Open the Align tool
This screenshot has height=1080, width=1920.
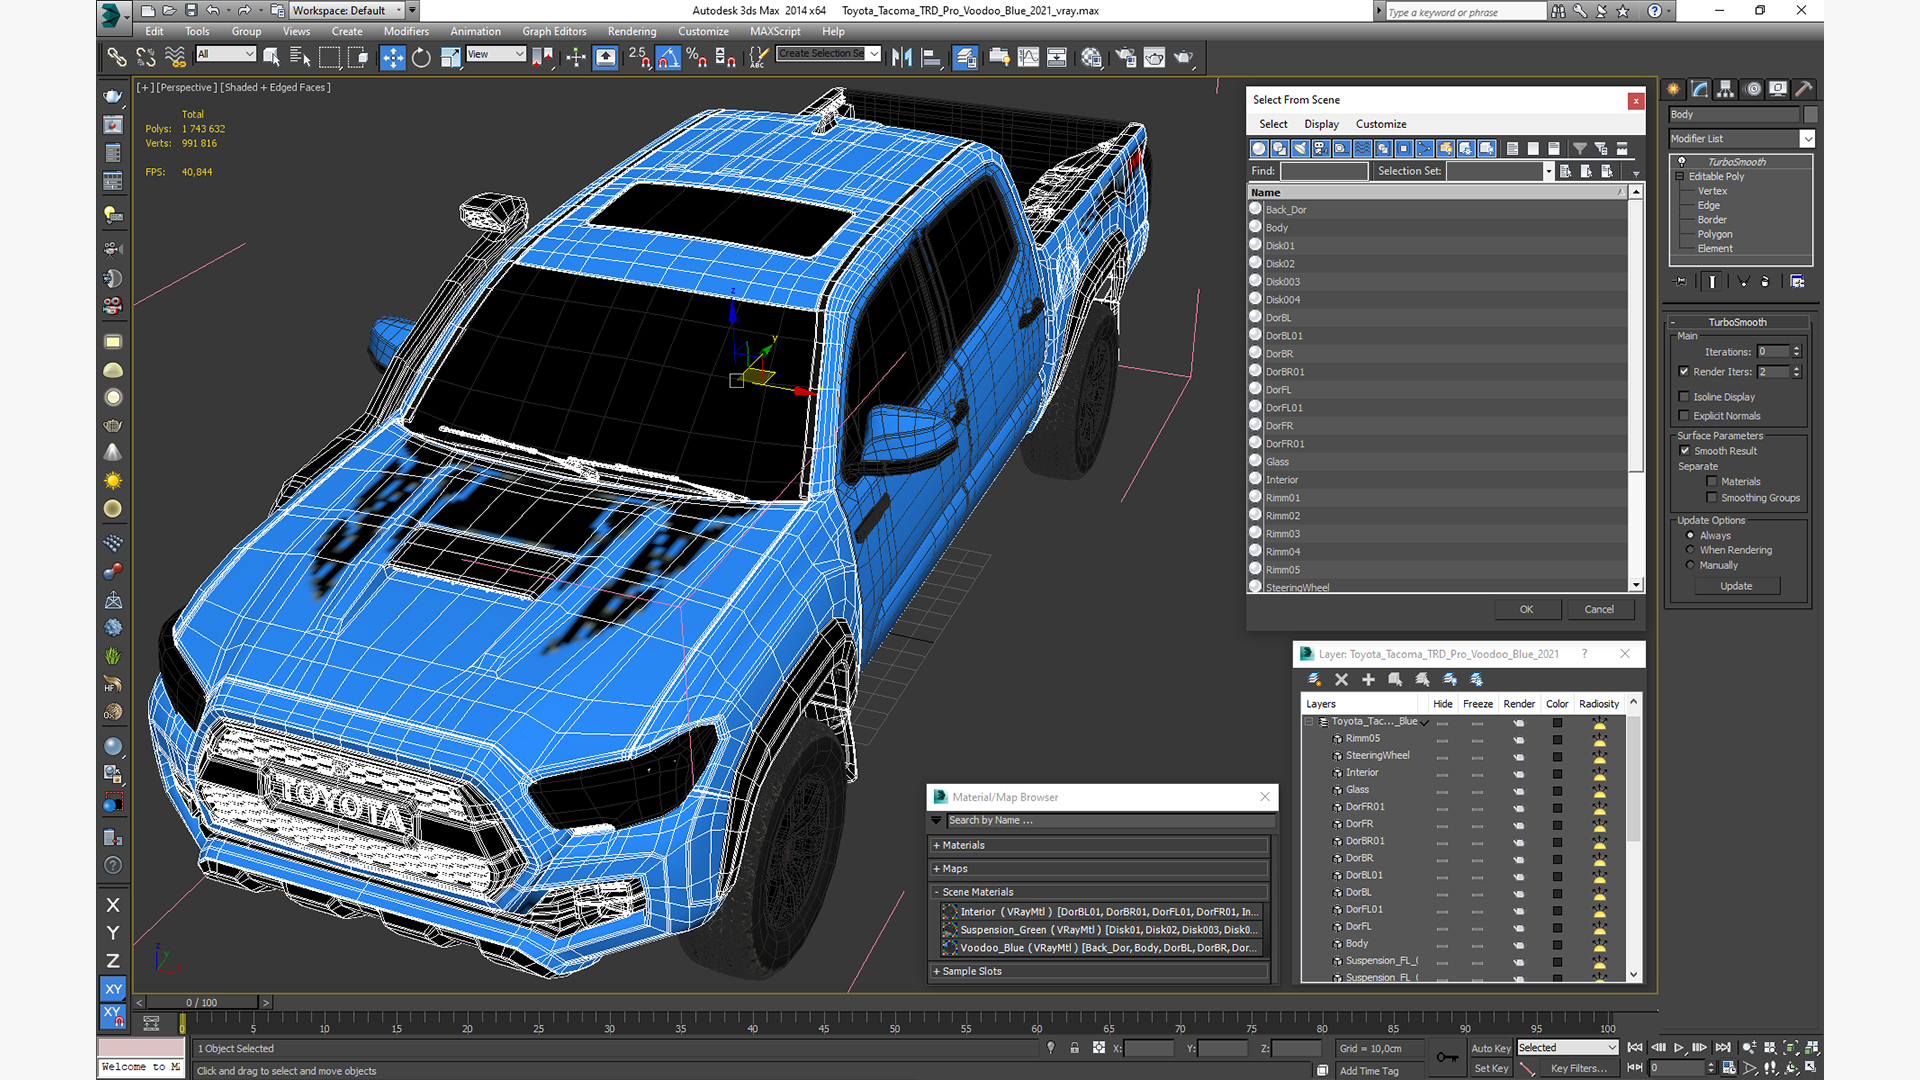tap(931, 57)
